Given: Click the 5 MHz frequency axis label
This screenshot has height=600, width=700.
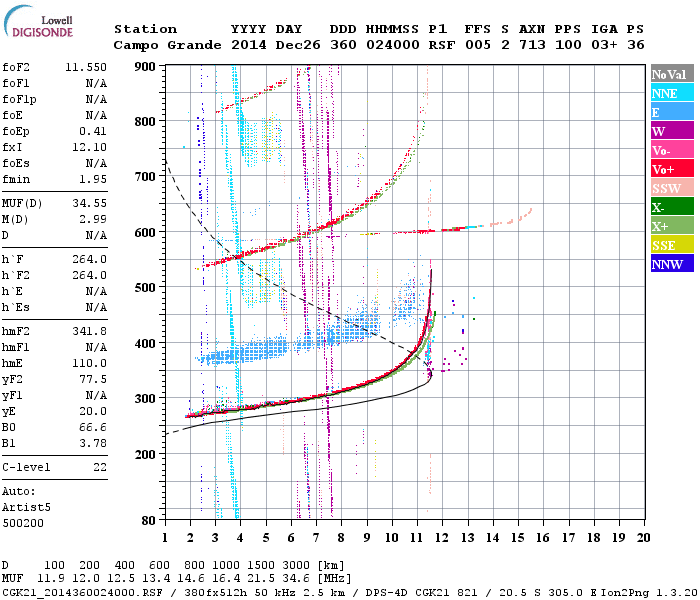Looking at the screenshot, I should pos(266,538).
